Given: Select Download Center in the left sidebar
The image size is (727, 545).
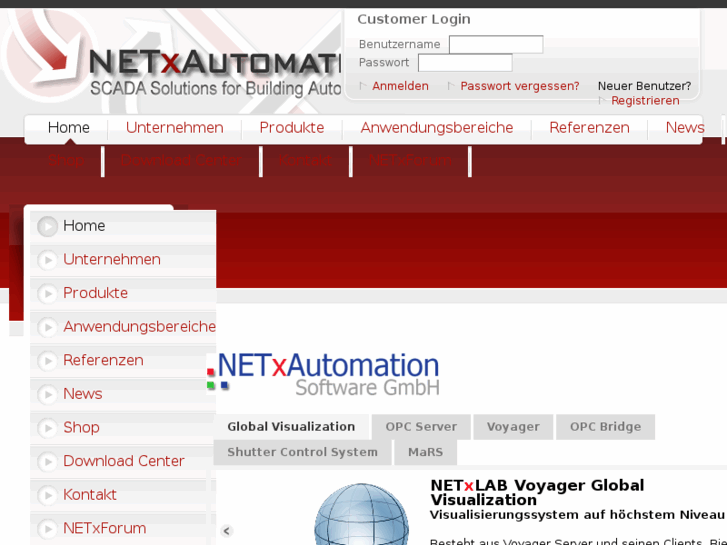Looking at the screenshot, I should 124,462.
